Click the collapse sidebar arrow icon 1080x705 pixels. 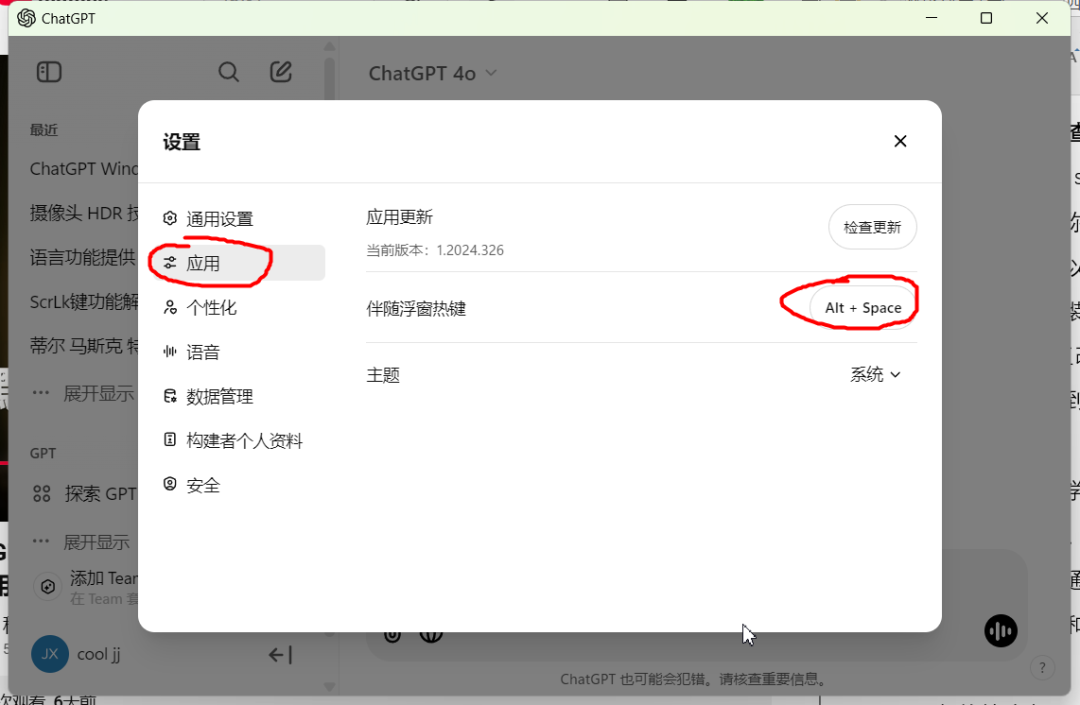(x=280, y=655)
